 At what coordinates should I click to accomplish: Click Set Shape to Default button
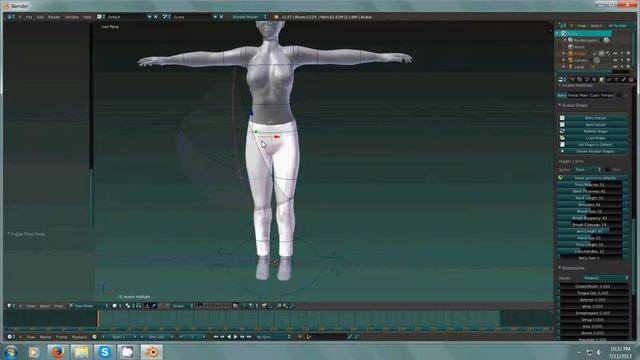tap(595, 144)
